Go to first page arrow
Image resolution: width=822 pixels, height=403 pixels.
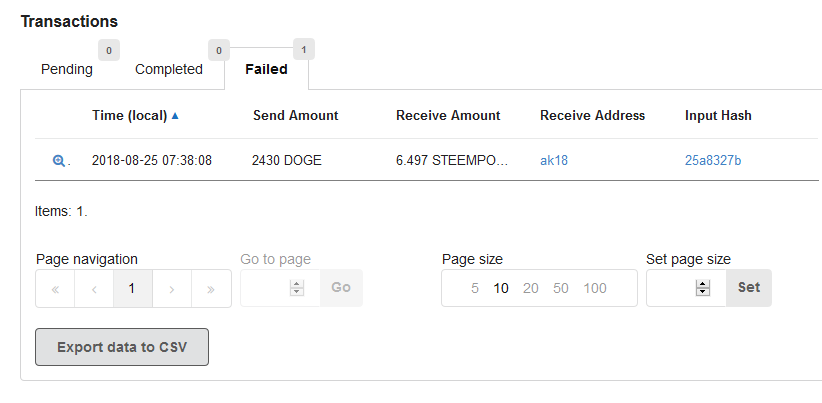pos(55,288)
